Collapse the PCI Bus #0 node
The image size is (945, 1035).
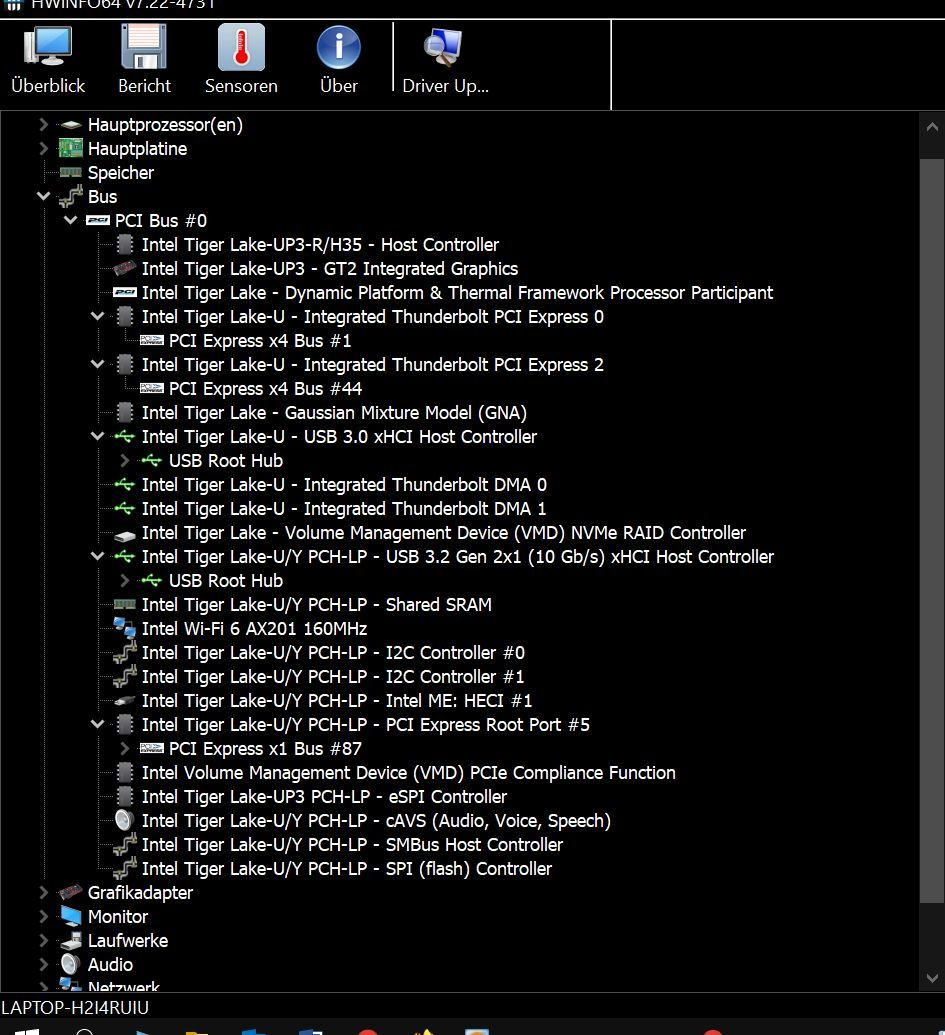(x=71, y=220)
